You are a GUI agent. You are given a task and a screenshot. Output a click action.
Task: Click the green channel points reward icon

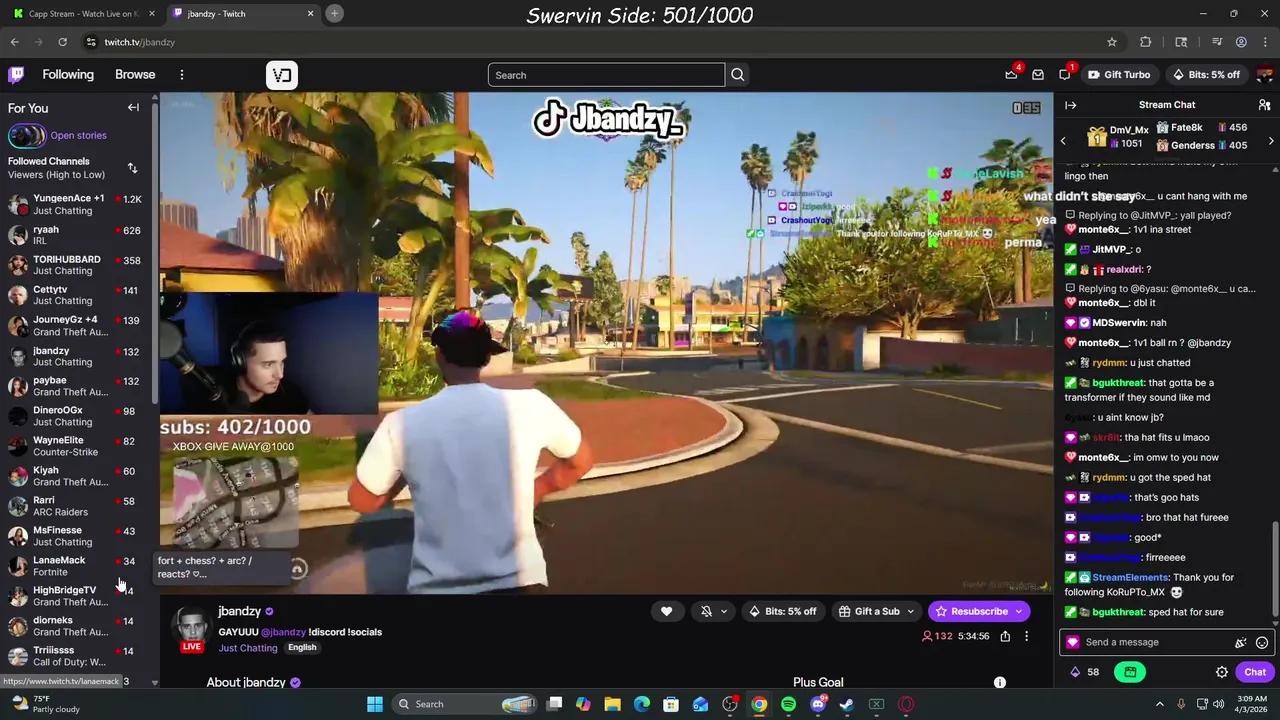[1130, 672]
